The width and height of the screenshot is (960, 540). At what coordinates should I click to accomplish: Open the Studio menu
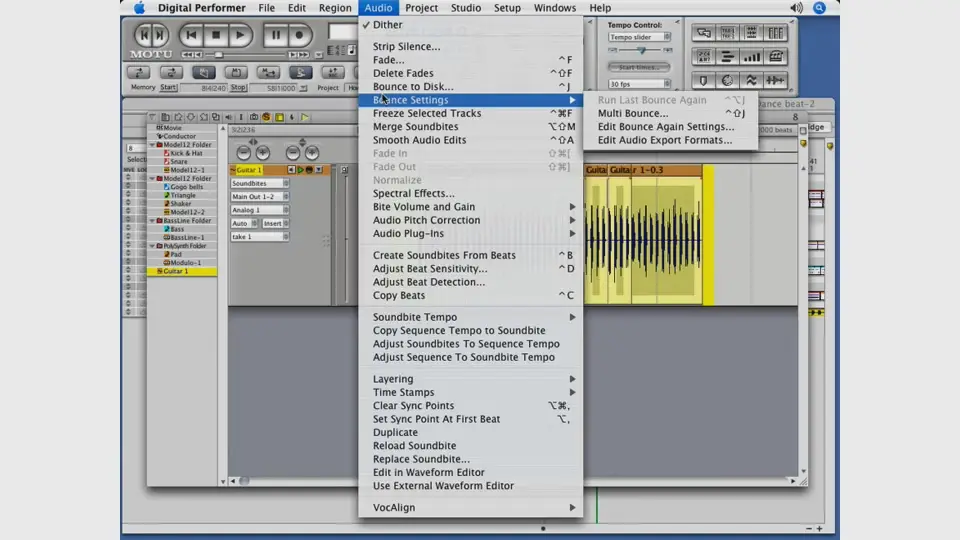466,8
